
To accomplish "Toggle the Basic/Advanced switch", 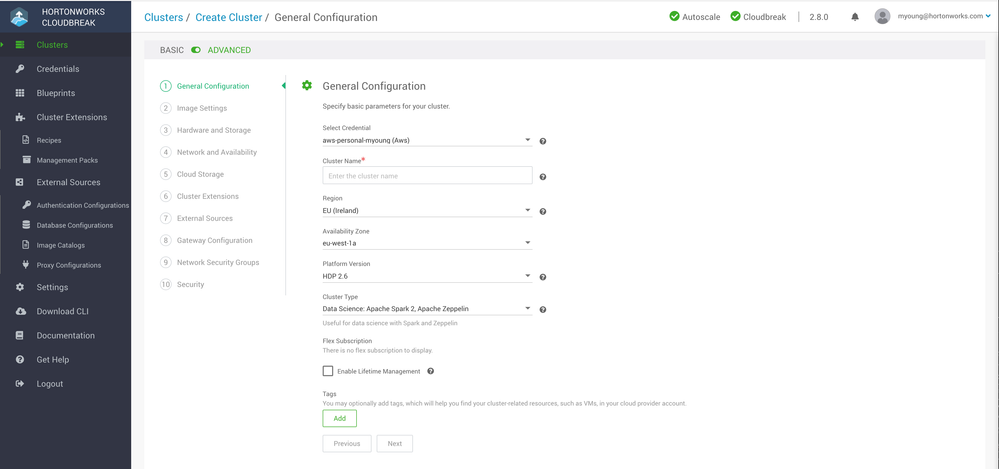I will point(196,50).
